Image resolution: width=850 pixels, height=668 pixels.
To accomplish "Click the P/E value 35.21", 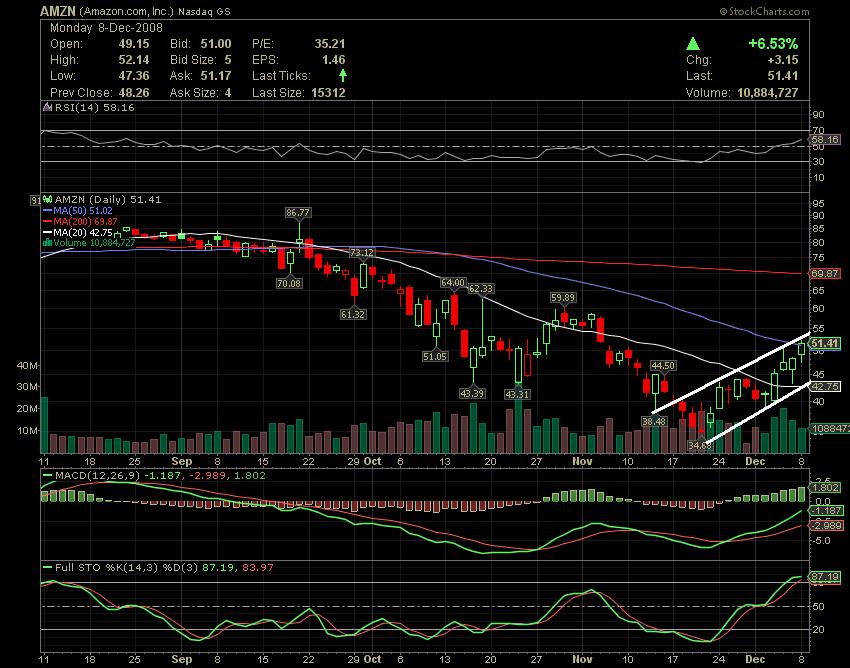I will [x=330, y=44].
